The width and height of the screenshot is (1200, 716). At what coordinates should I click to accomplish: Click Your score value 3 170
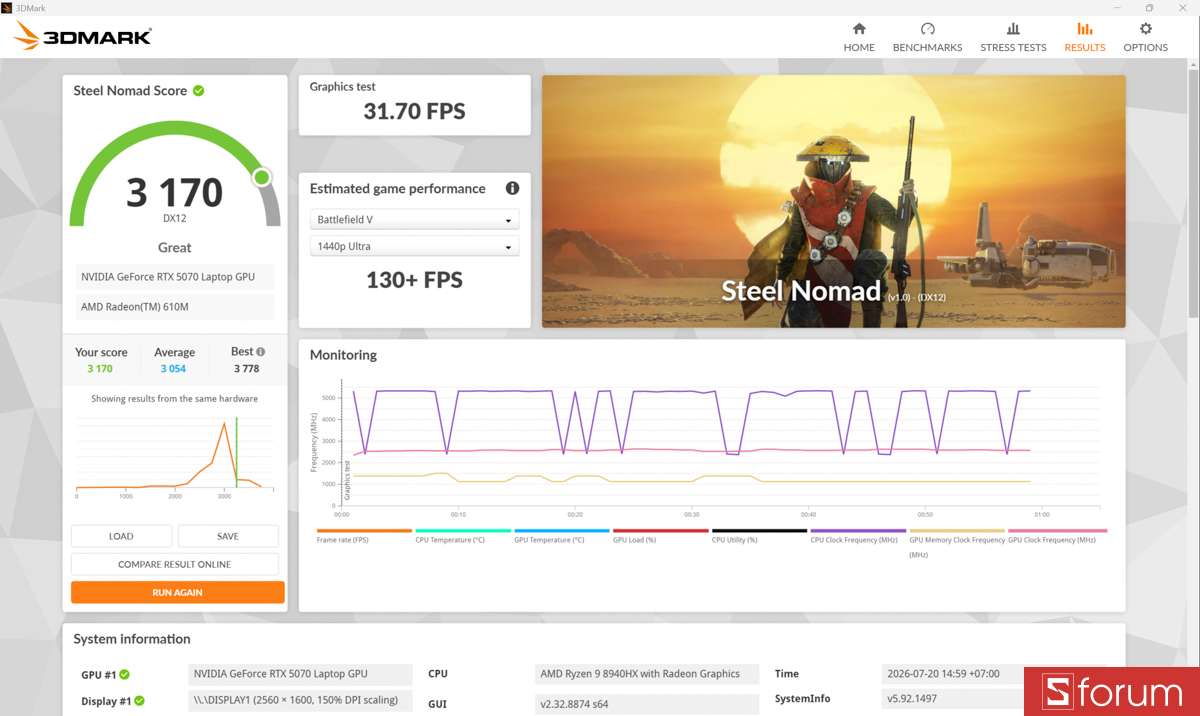(100, 368)
